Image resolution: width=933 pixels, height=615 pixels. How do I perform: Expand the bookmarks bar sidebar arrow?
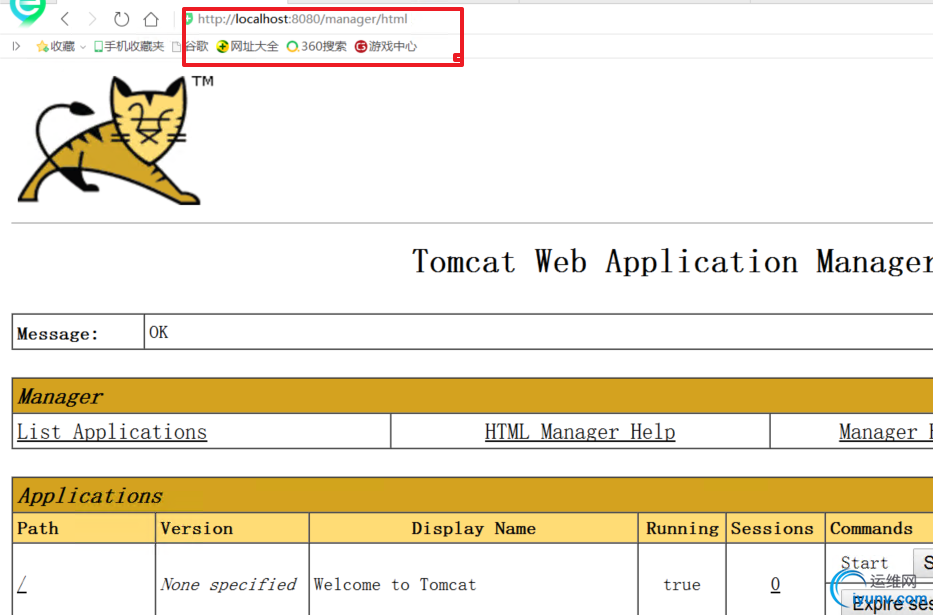pos(16,46)
